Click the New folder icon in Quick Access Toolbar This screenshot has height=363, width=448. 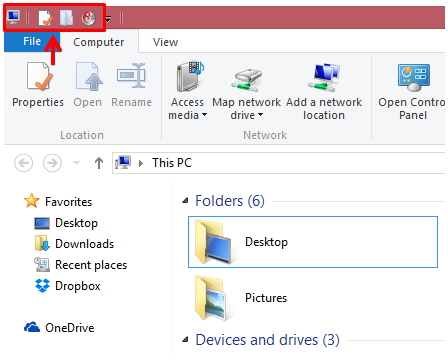coord(66,18)
